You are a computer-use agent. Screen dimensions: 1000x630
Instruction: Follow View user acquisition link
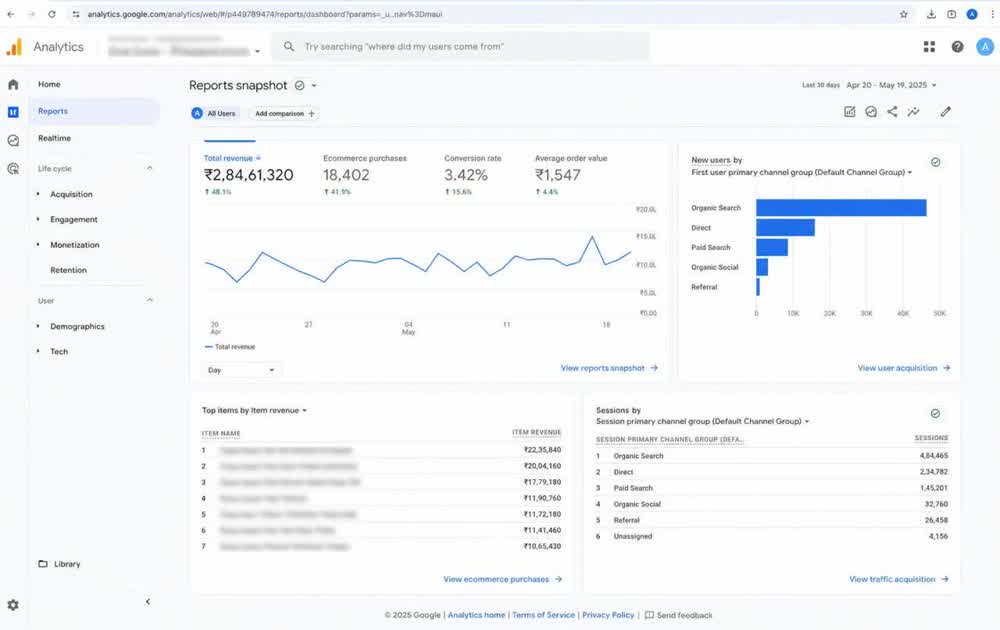[x=904, y=368]
